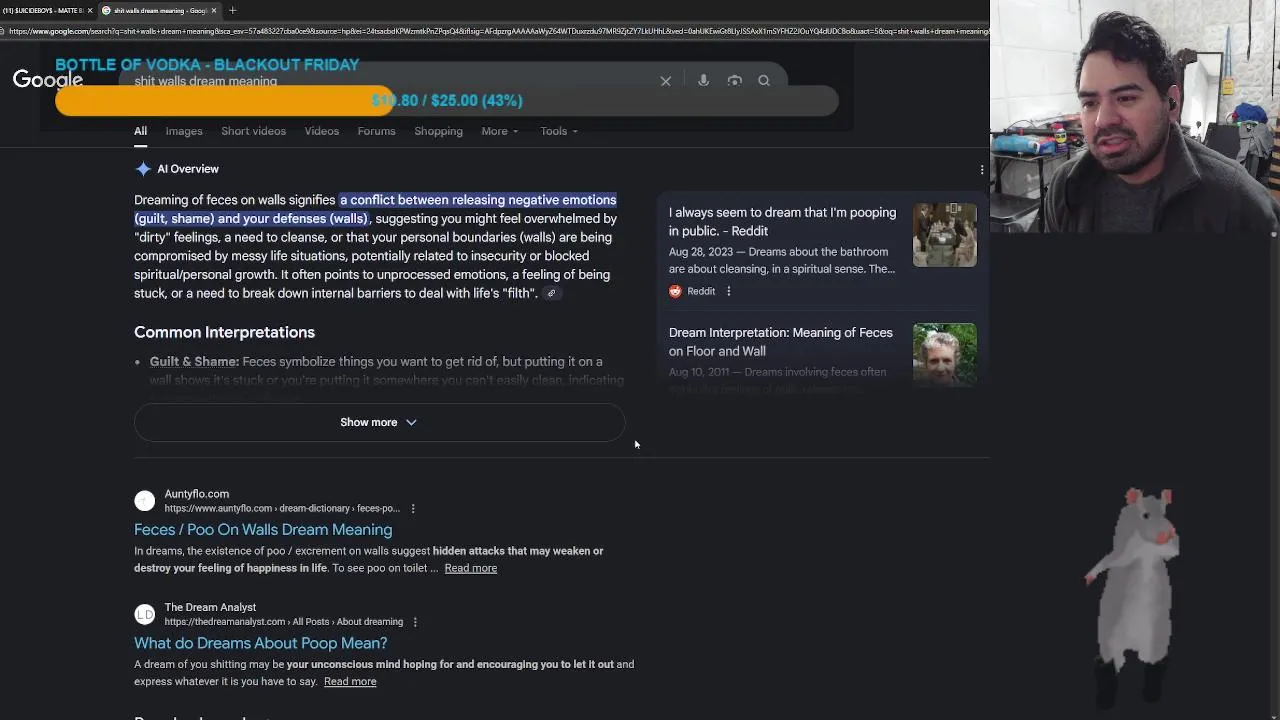
Task: Open the Dream Interpretation thumbnail image
Action: pyautogui.click(x=945, y=354)
